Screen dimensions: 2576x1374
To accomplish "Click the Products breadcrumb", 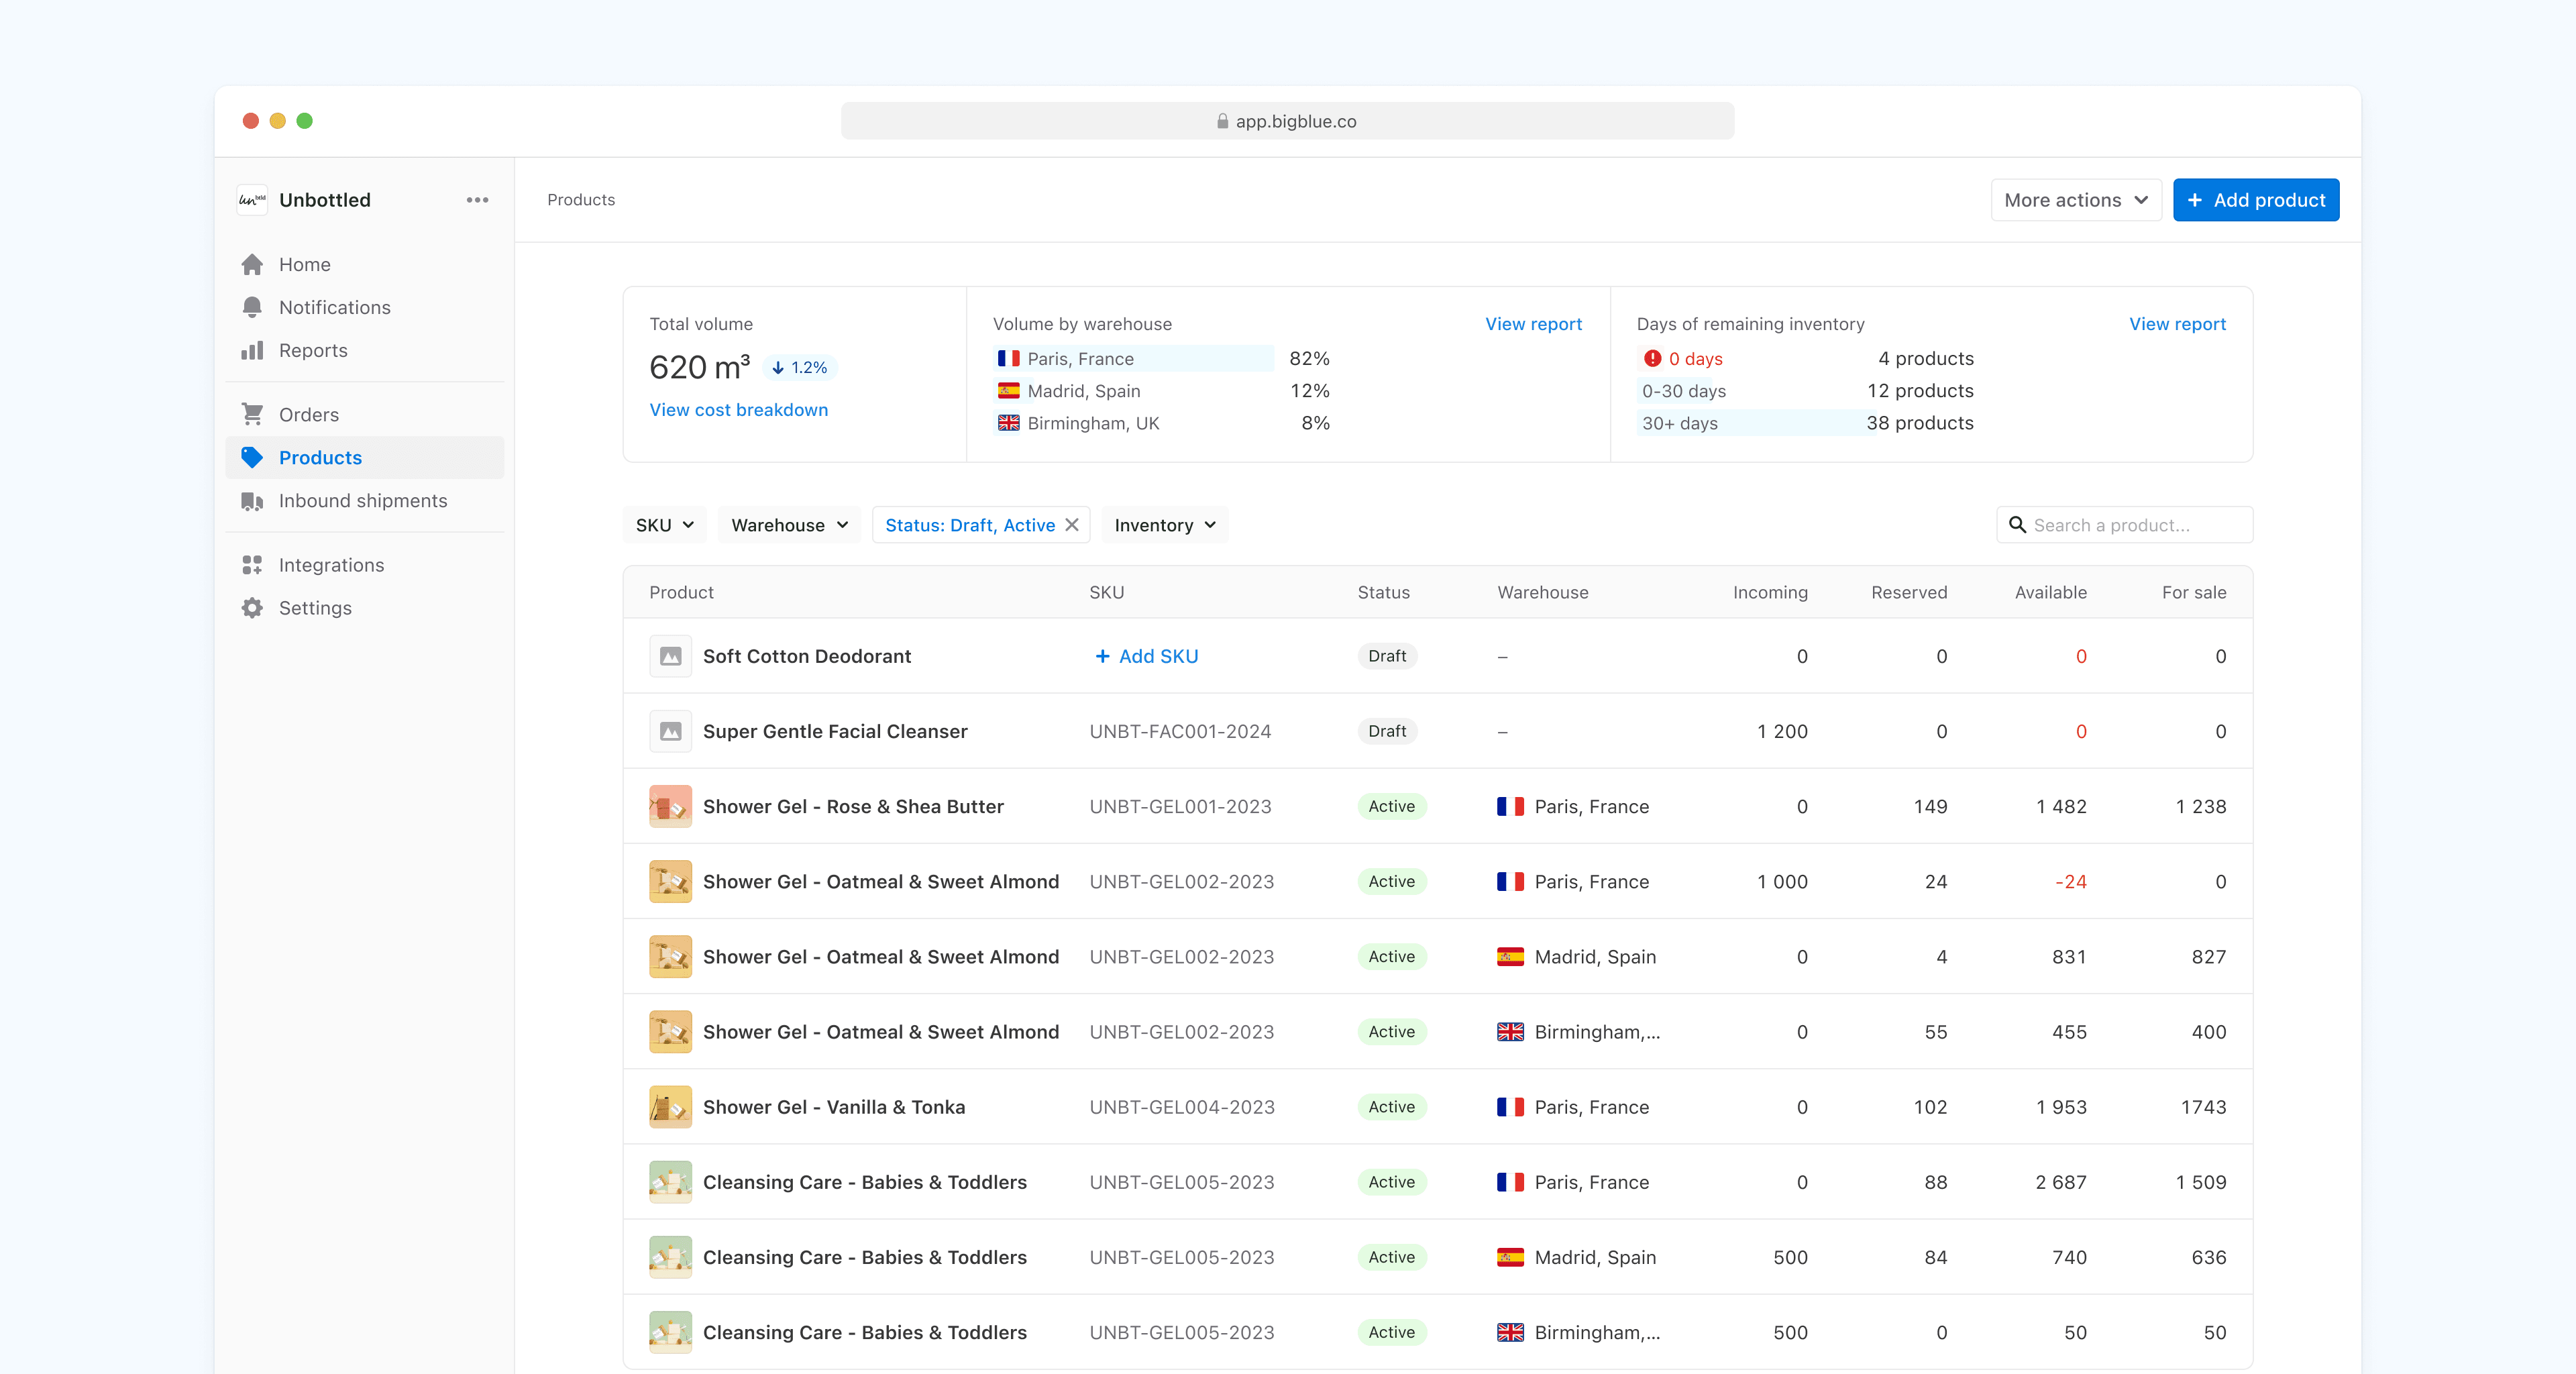I will 581,200.
